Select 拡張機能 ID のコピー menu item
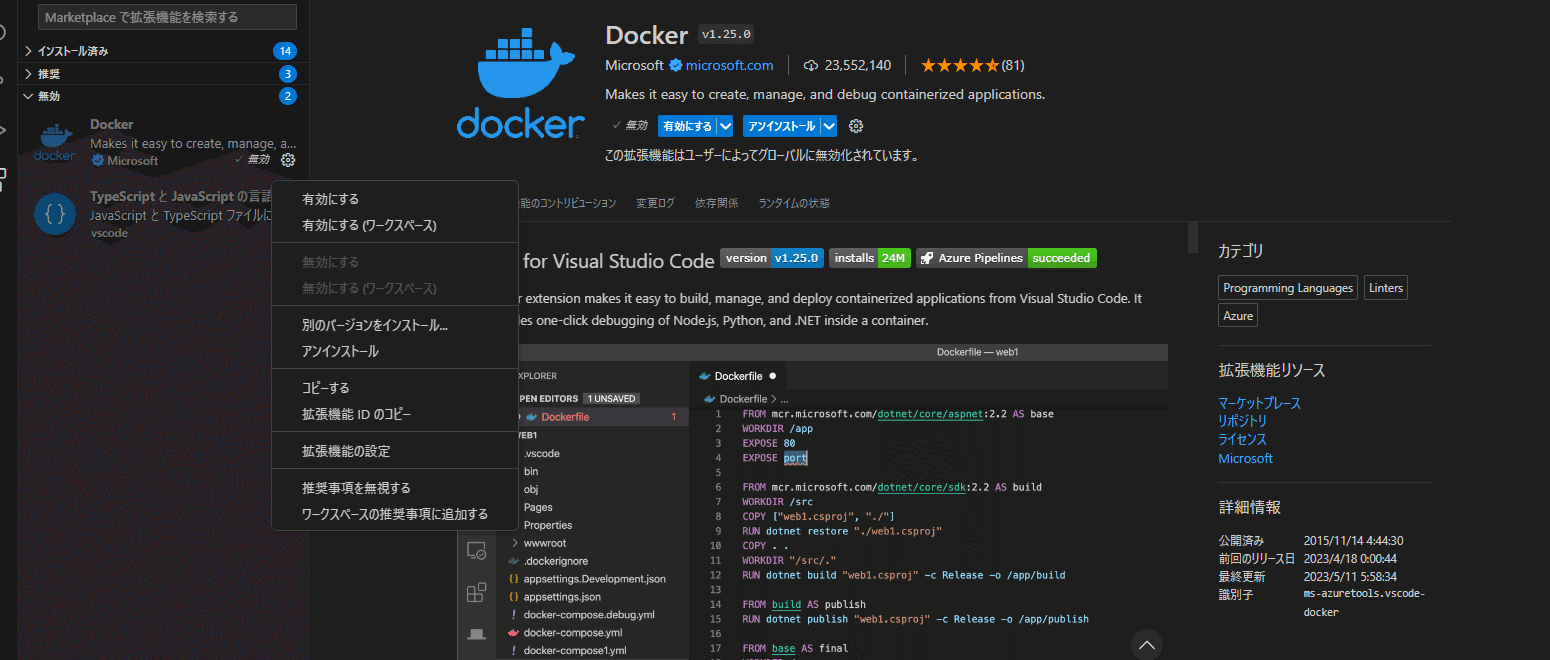 [x=395, y=414]
